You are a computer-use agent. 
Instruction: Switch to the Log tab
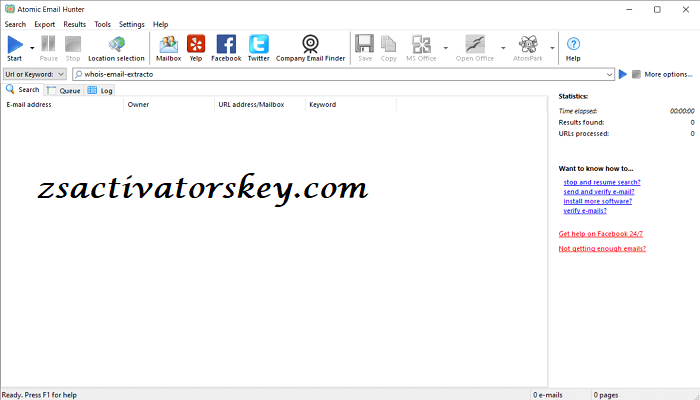pos(100,91)
